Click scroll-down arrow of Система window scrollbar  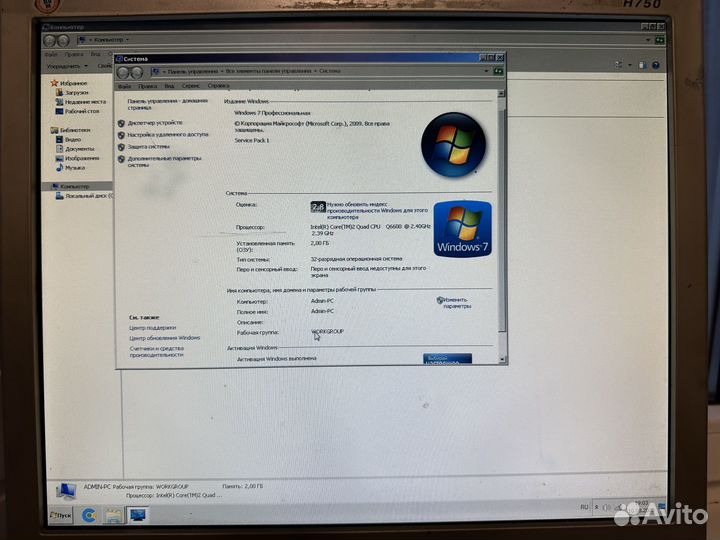click(502, 359)
